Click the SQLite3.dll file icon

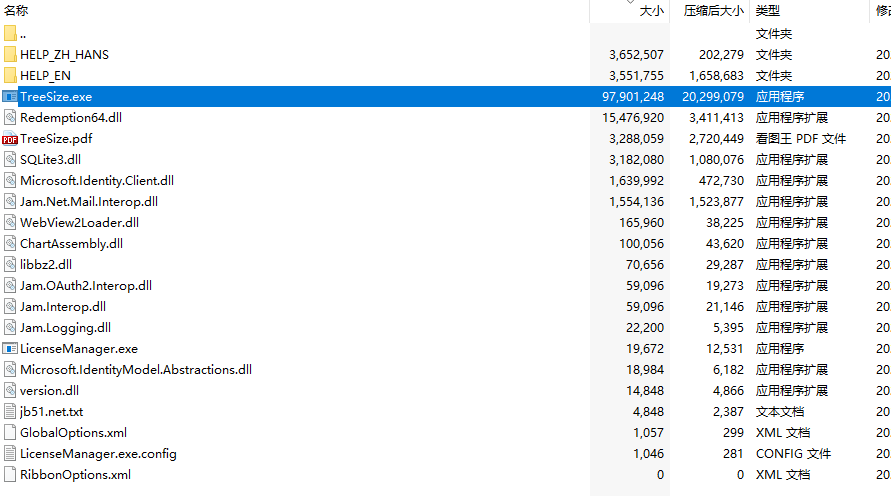click(10, 160)
